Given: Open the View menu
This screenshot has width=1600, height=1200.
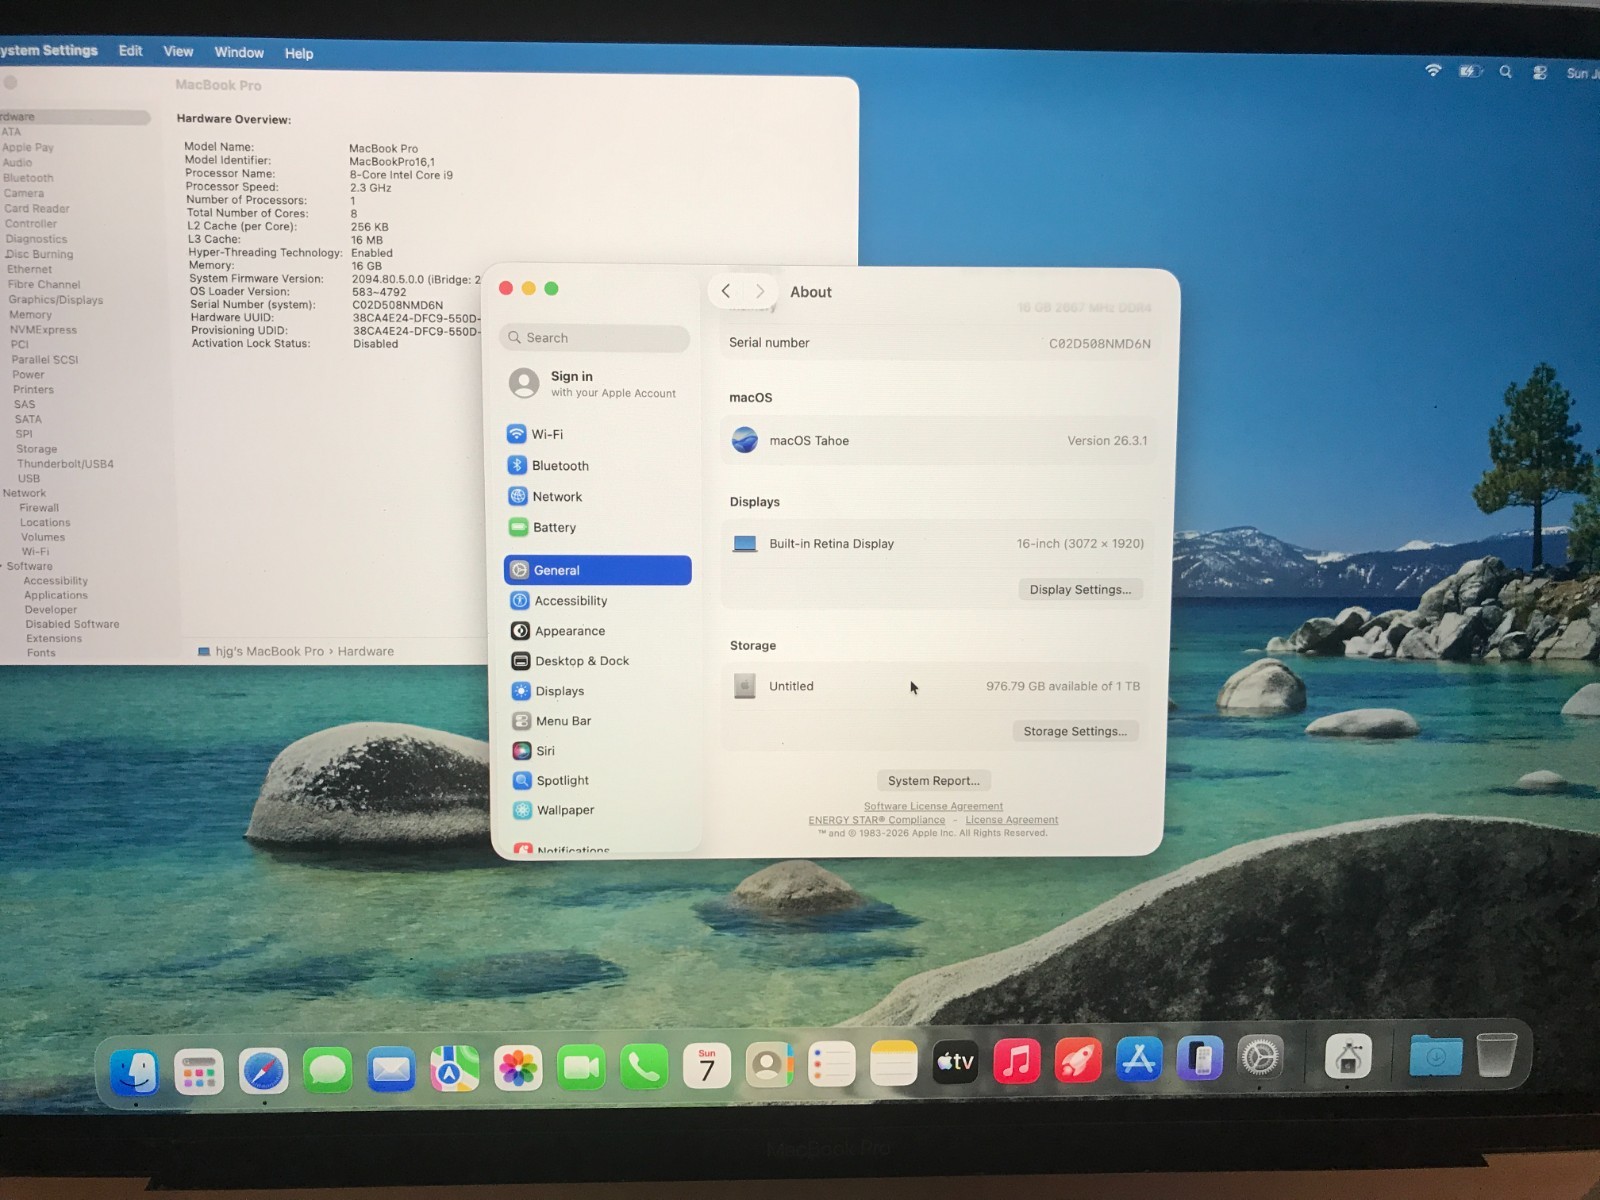Looking at the screenshot, I should [x=178, y=51].
